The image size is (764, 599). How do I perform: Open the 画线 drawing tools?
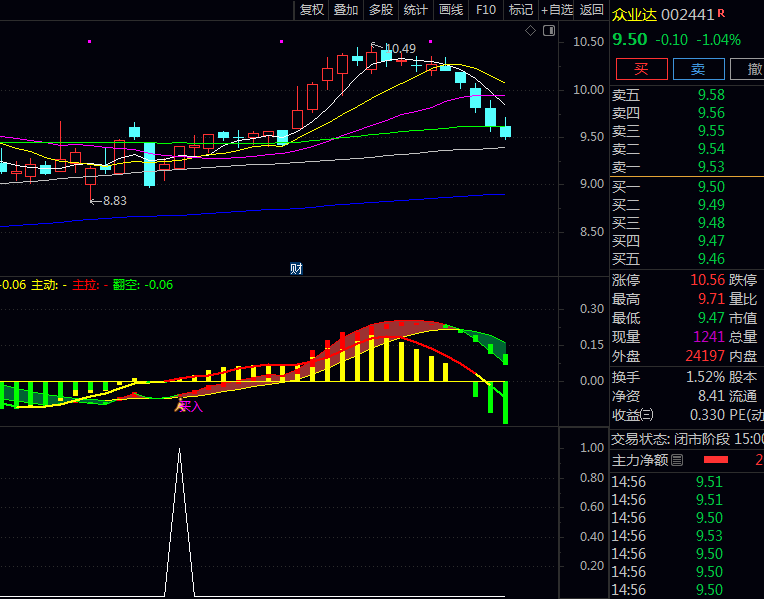pyautogui.click(x=451, y=10)
